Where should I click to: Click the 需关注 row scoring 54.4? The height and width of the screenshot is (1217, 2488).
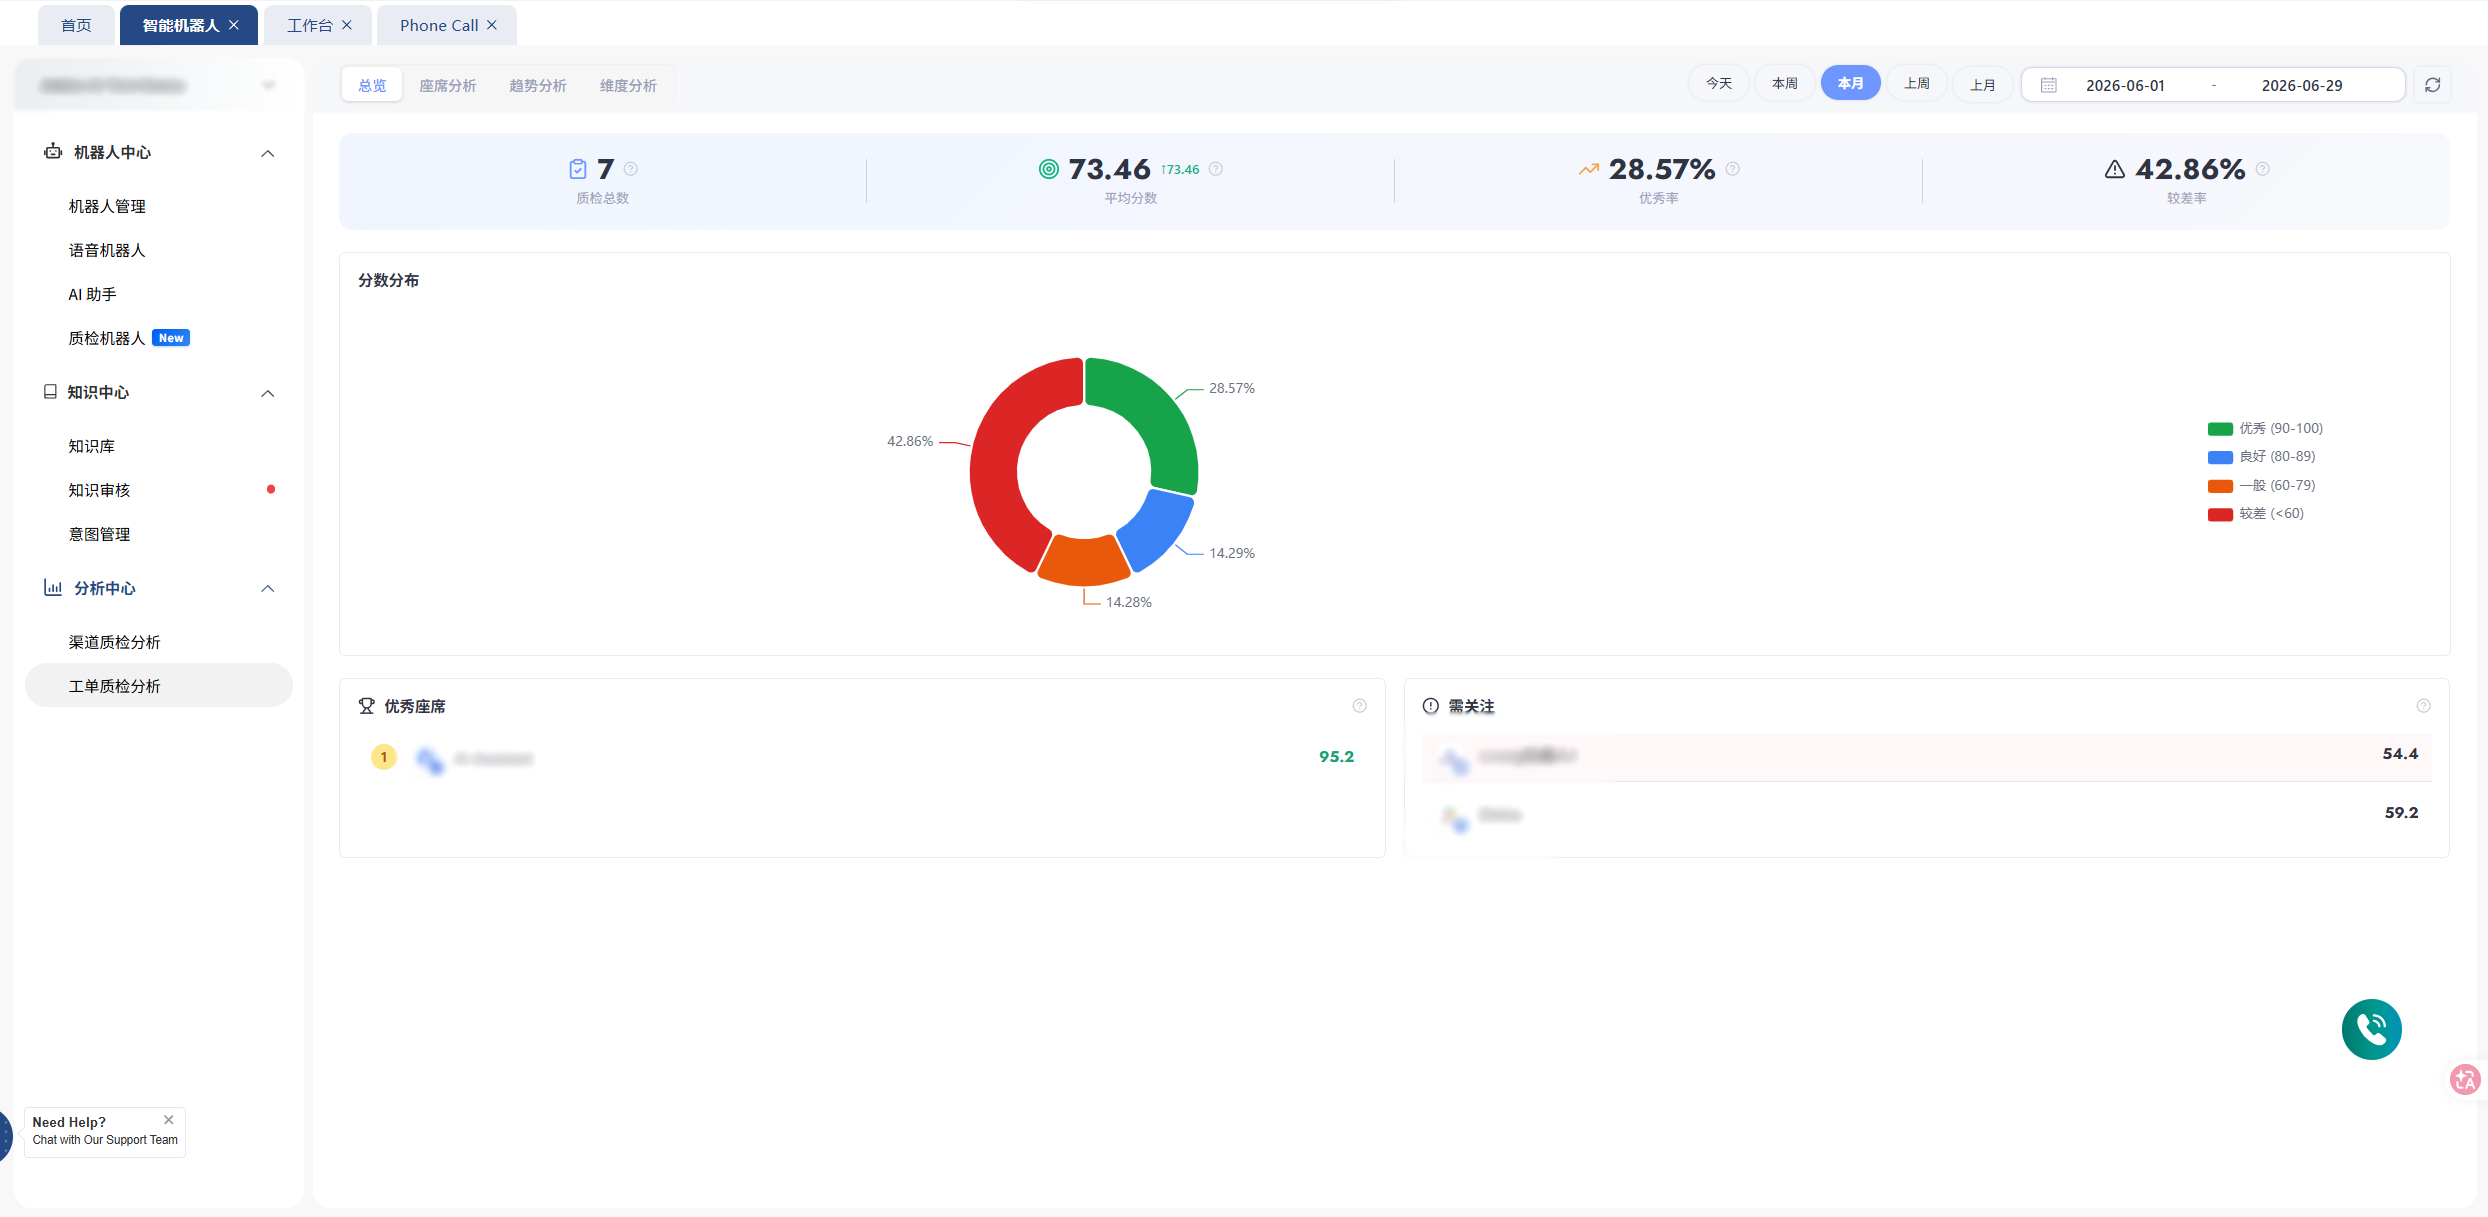tap(1926, 756)
